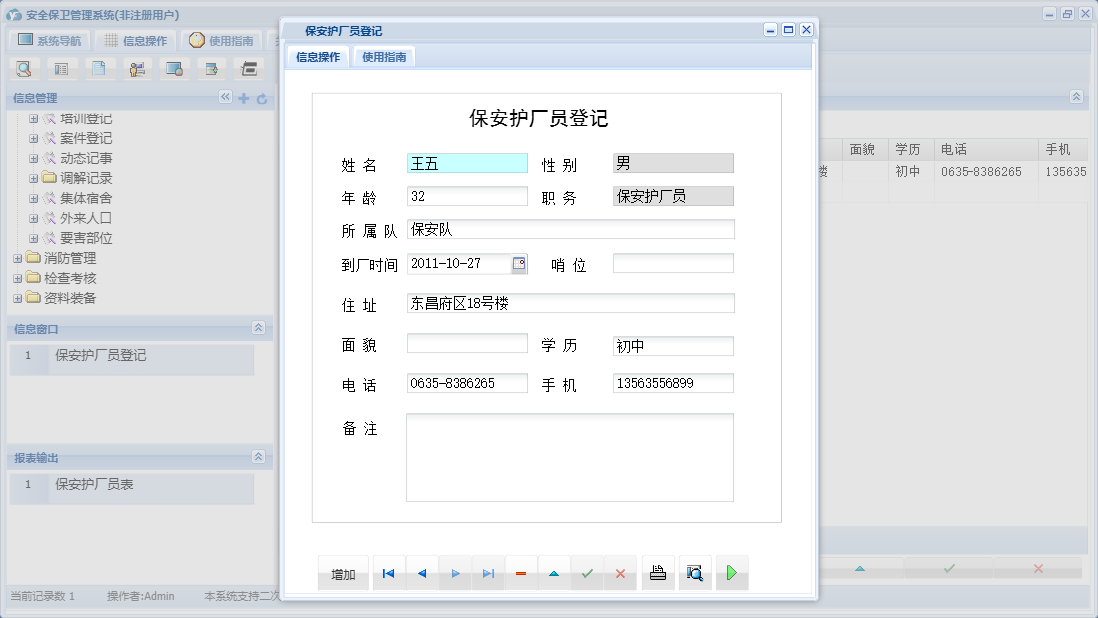Expand the 检查考核 folder node

(16, 278)
